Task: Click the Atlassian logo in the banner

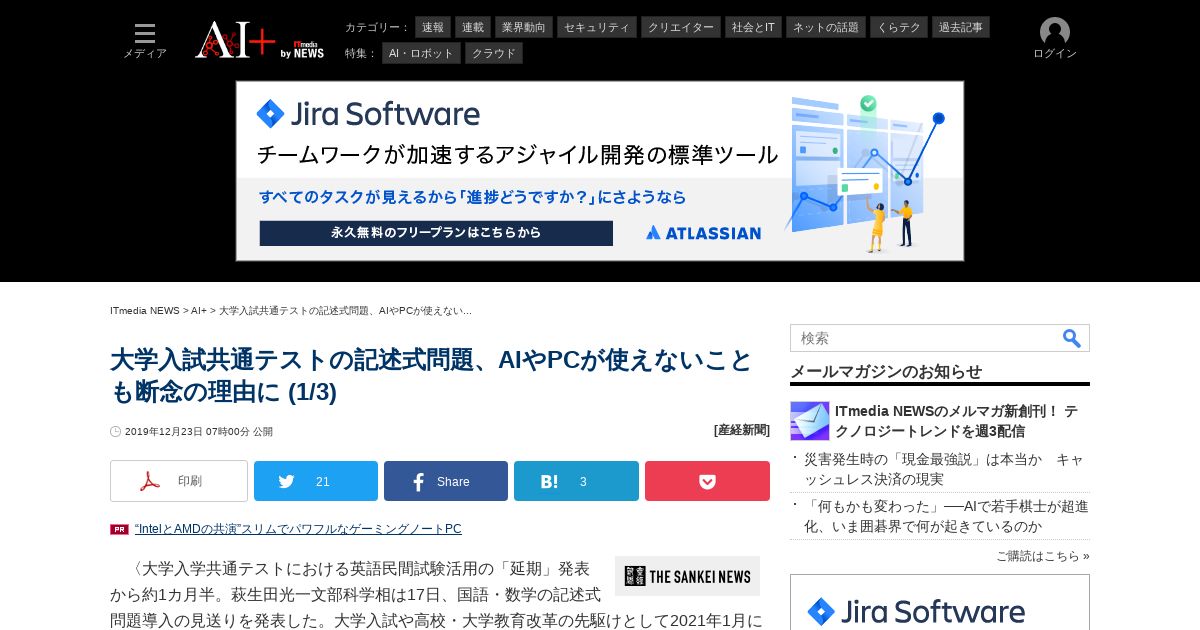Action: (703, 233)
